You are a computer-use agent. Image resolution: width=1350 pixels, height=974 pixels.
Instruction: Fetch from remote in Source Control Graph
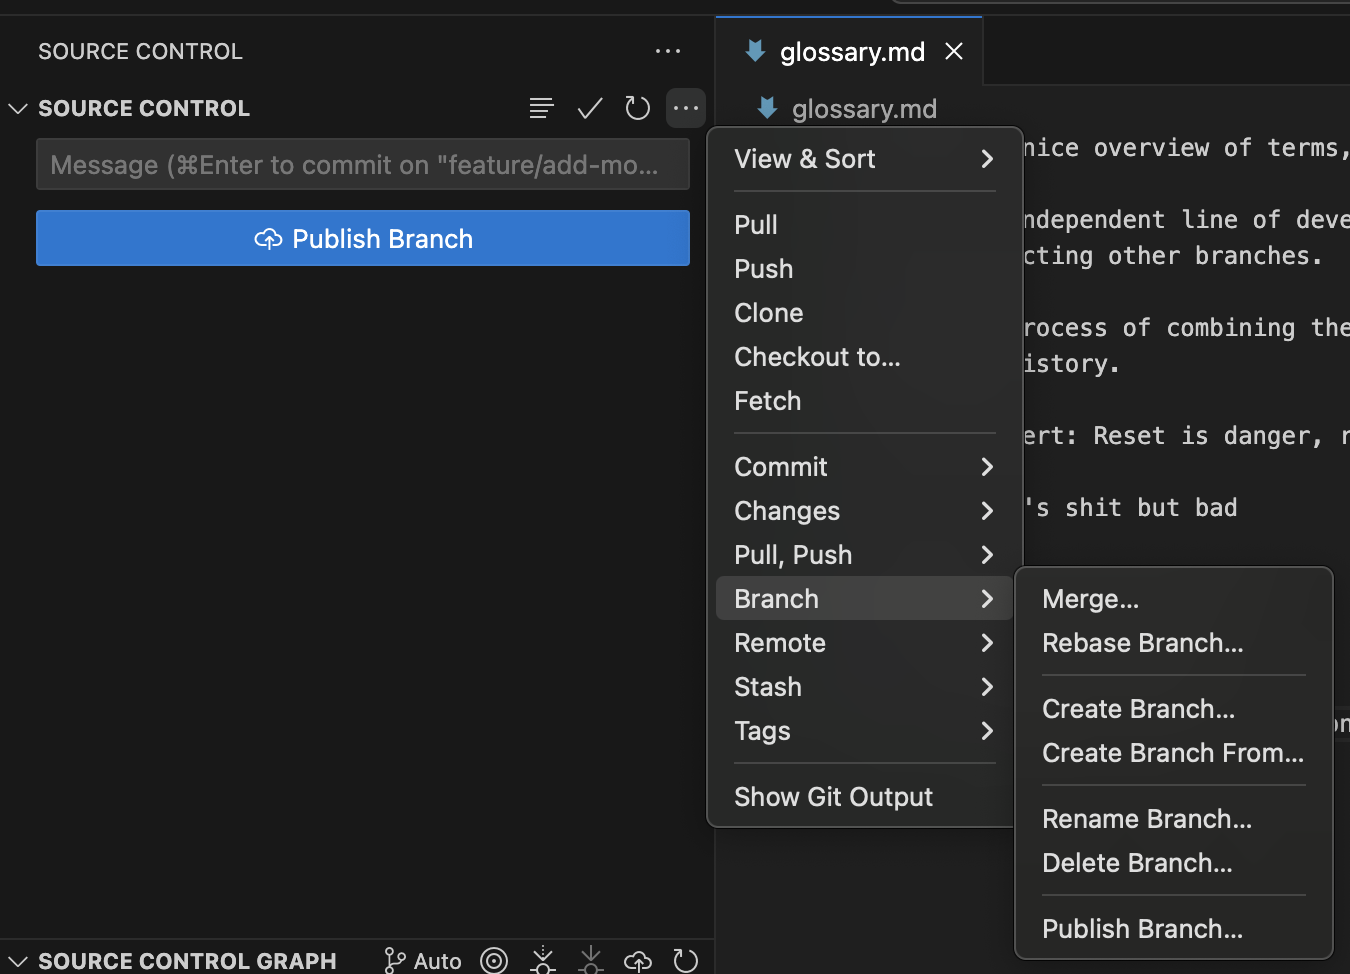[x=543, y=961]
